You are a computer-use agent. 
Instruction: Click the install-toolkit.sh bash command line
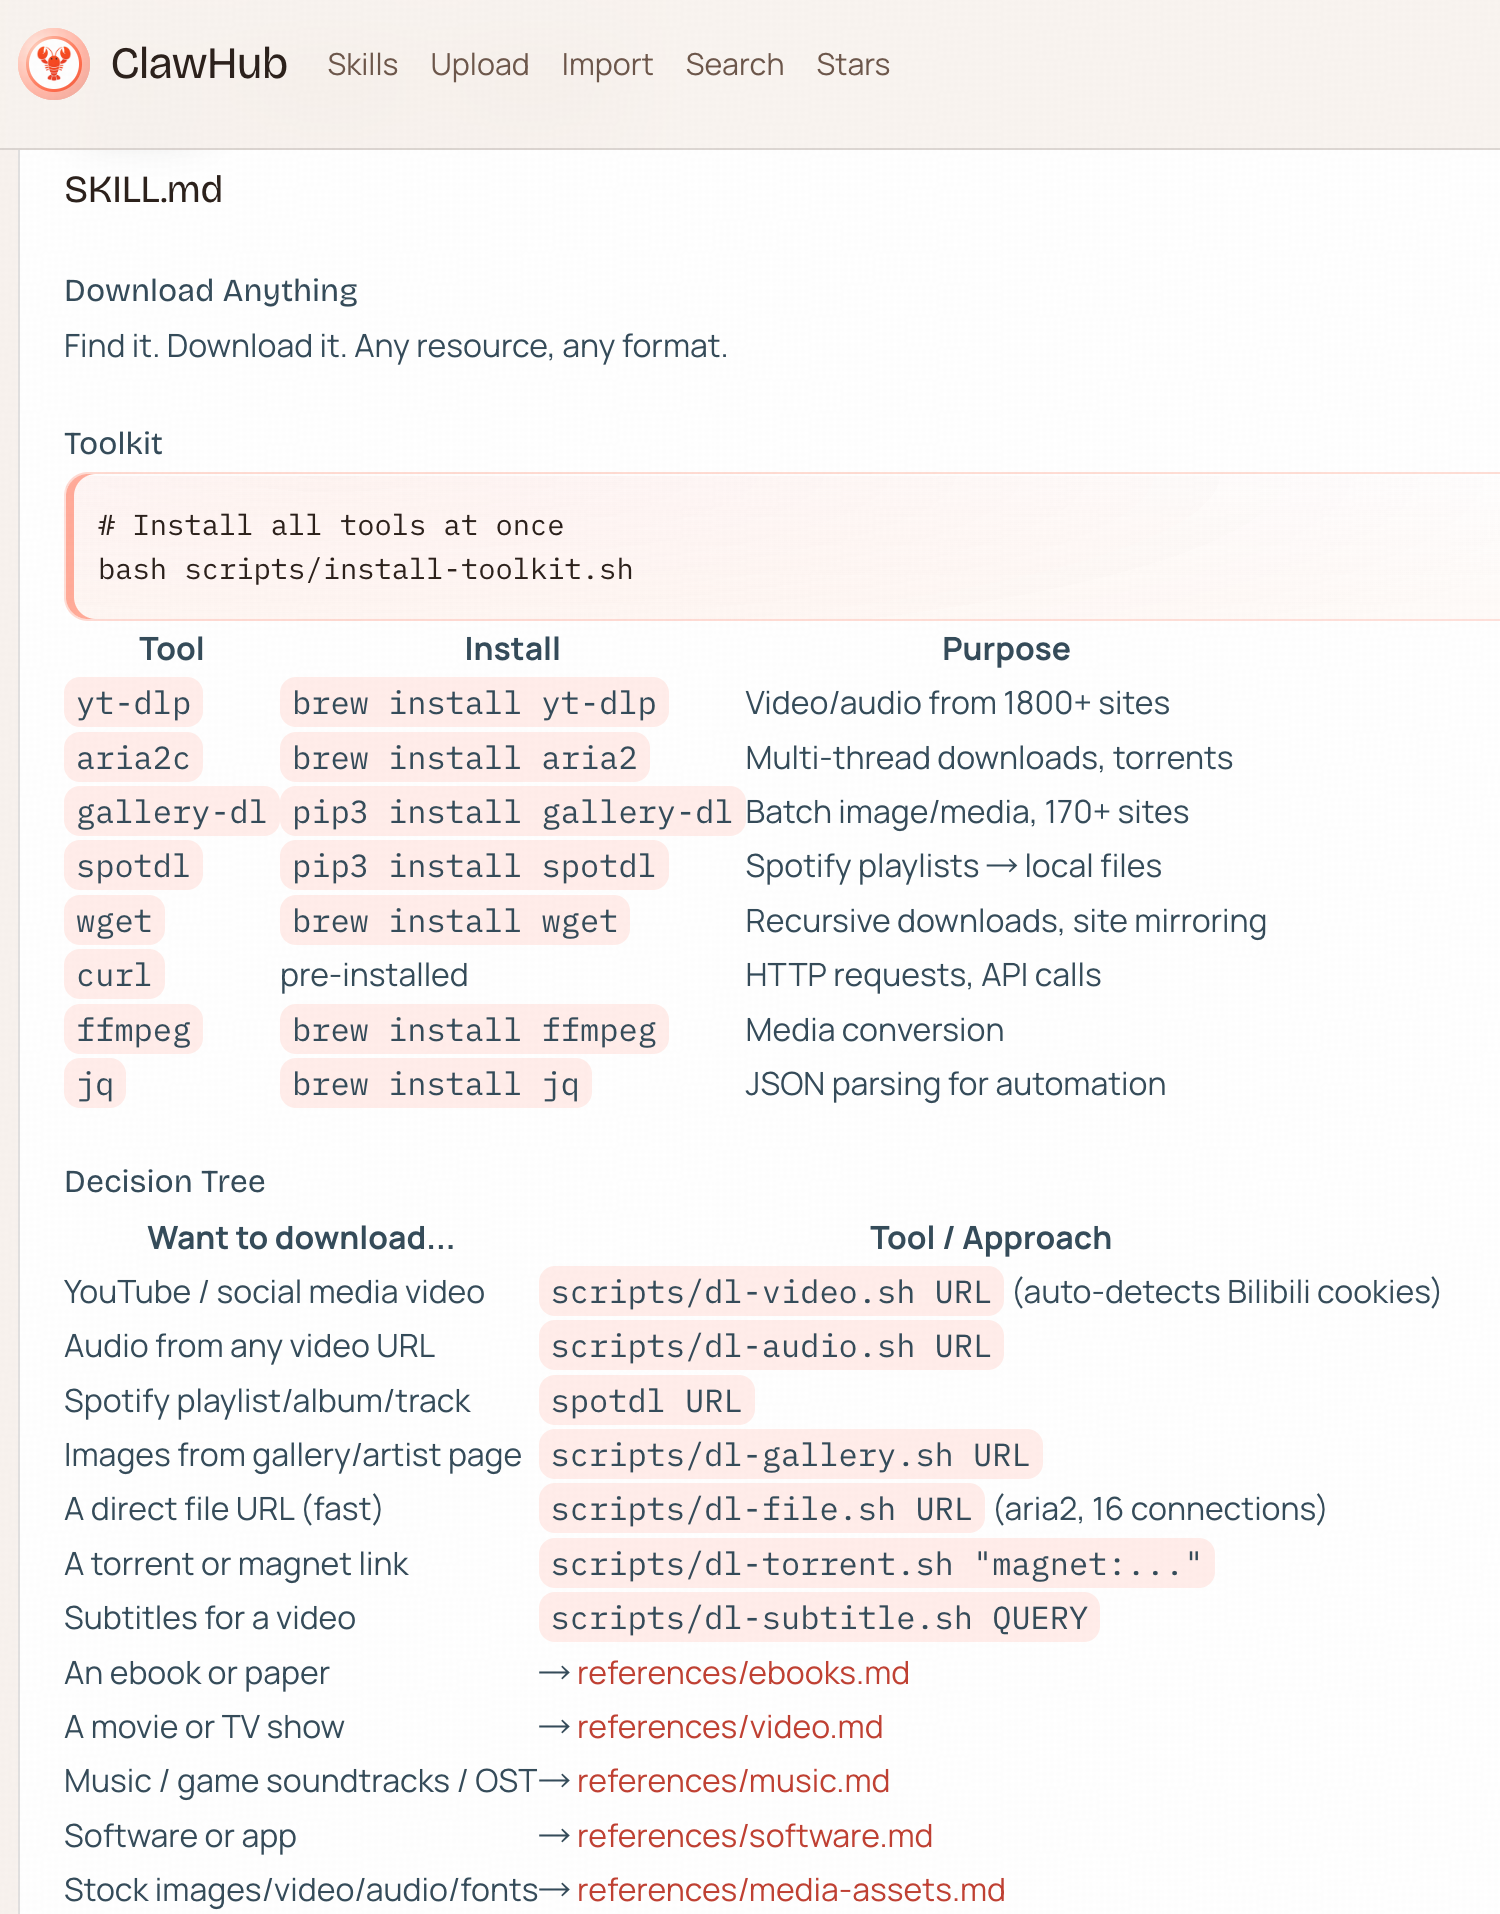coord(365,570)
